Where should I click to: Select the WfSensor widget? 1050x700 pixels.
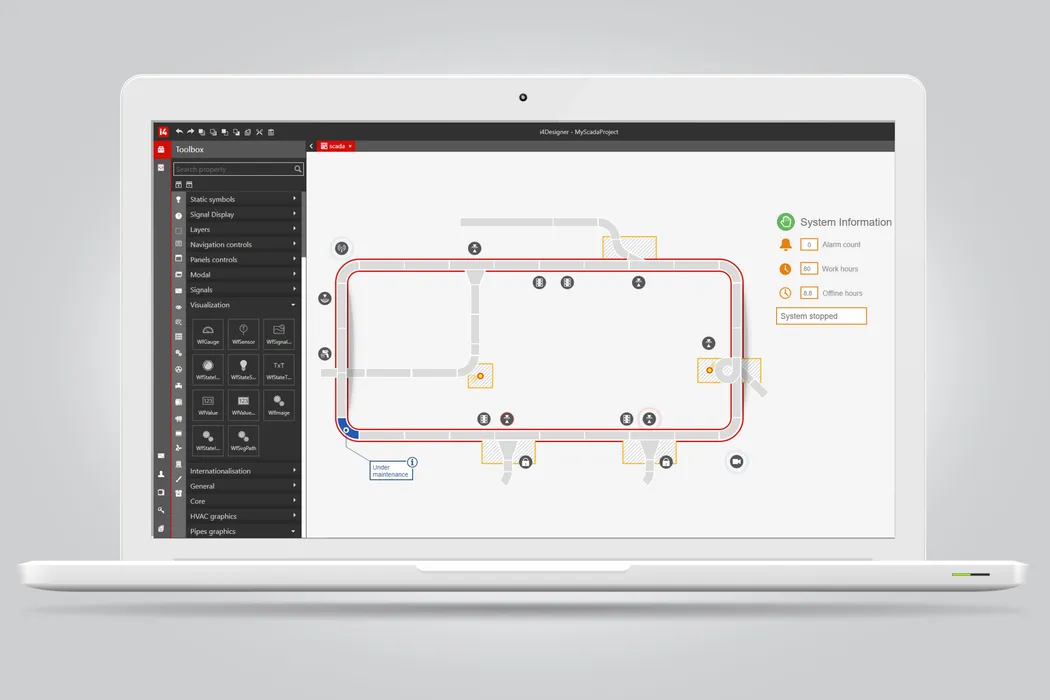click(x=243, y=334)
